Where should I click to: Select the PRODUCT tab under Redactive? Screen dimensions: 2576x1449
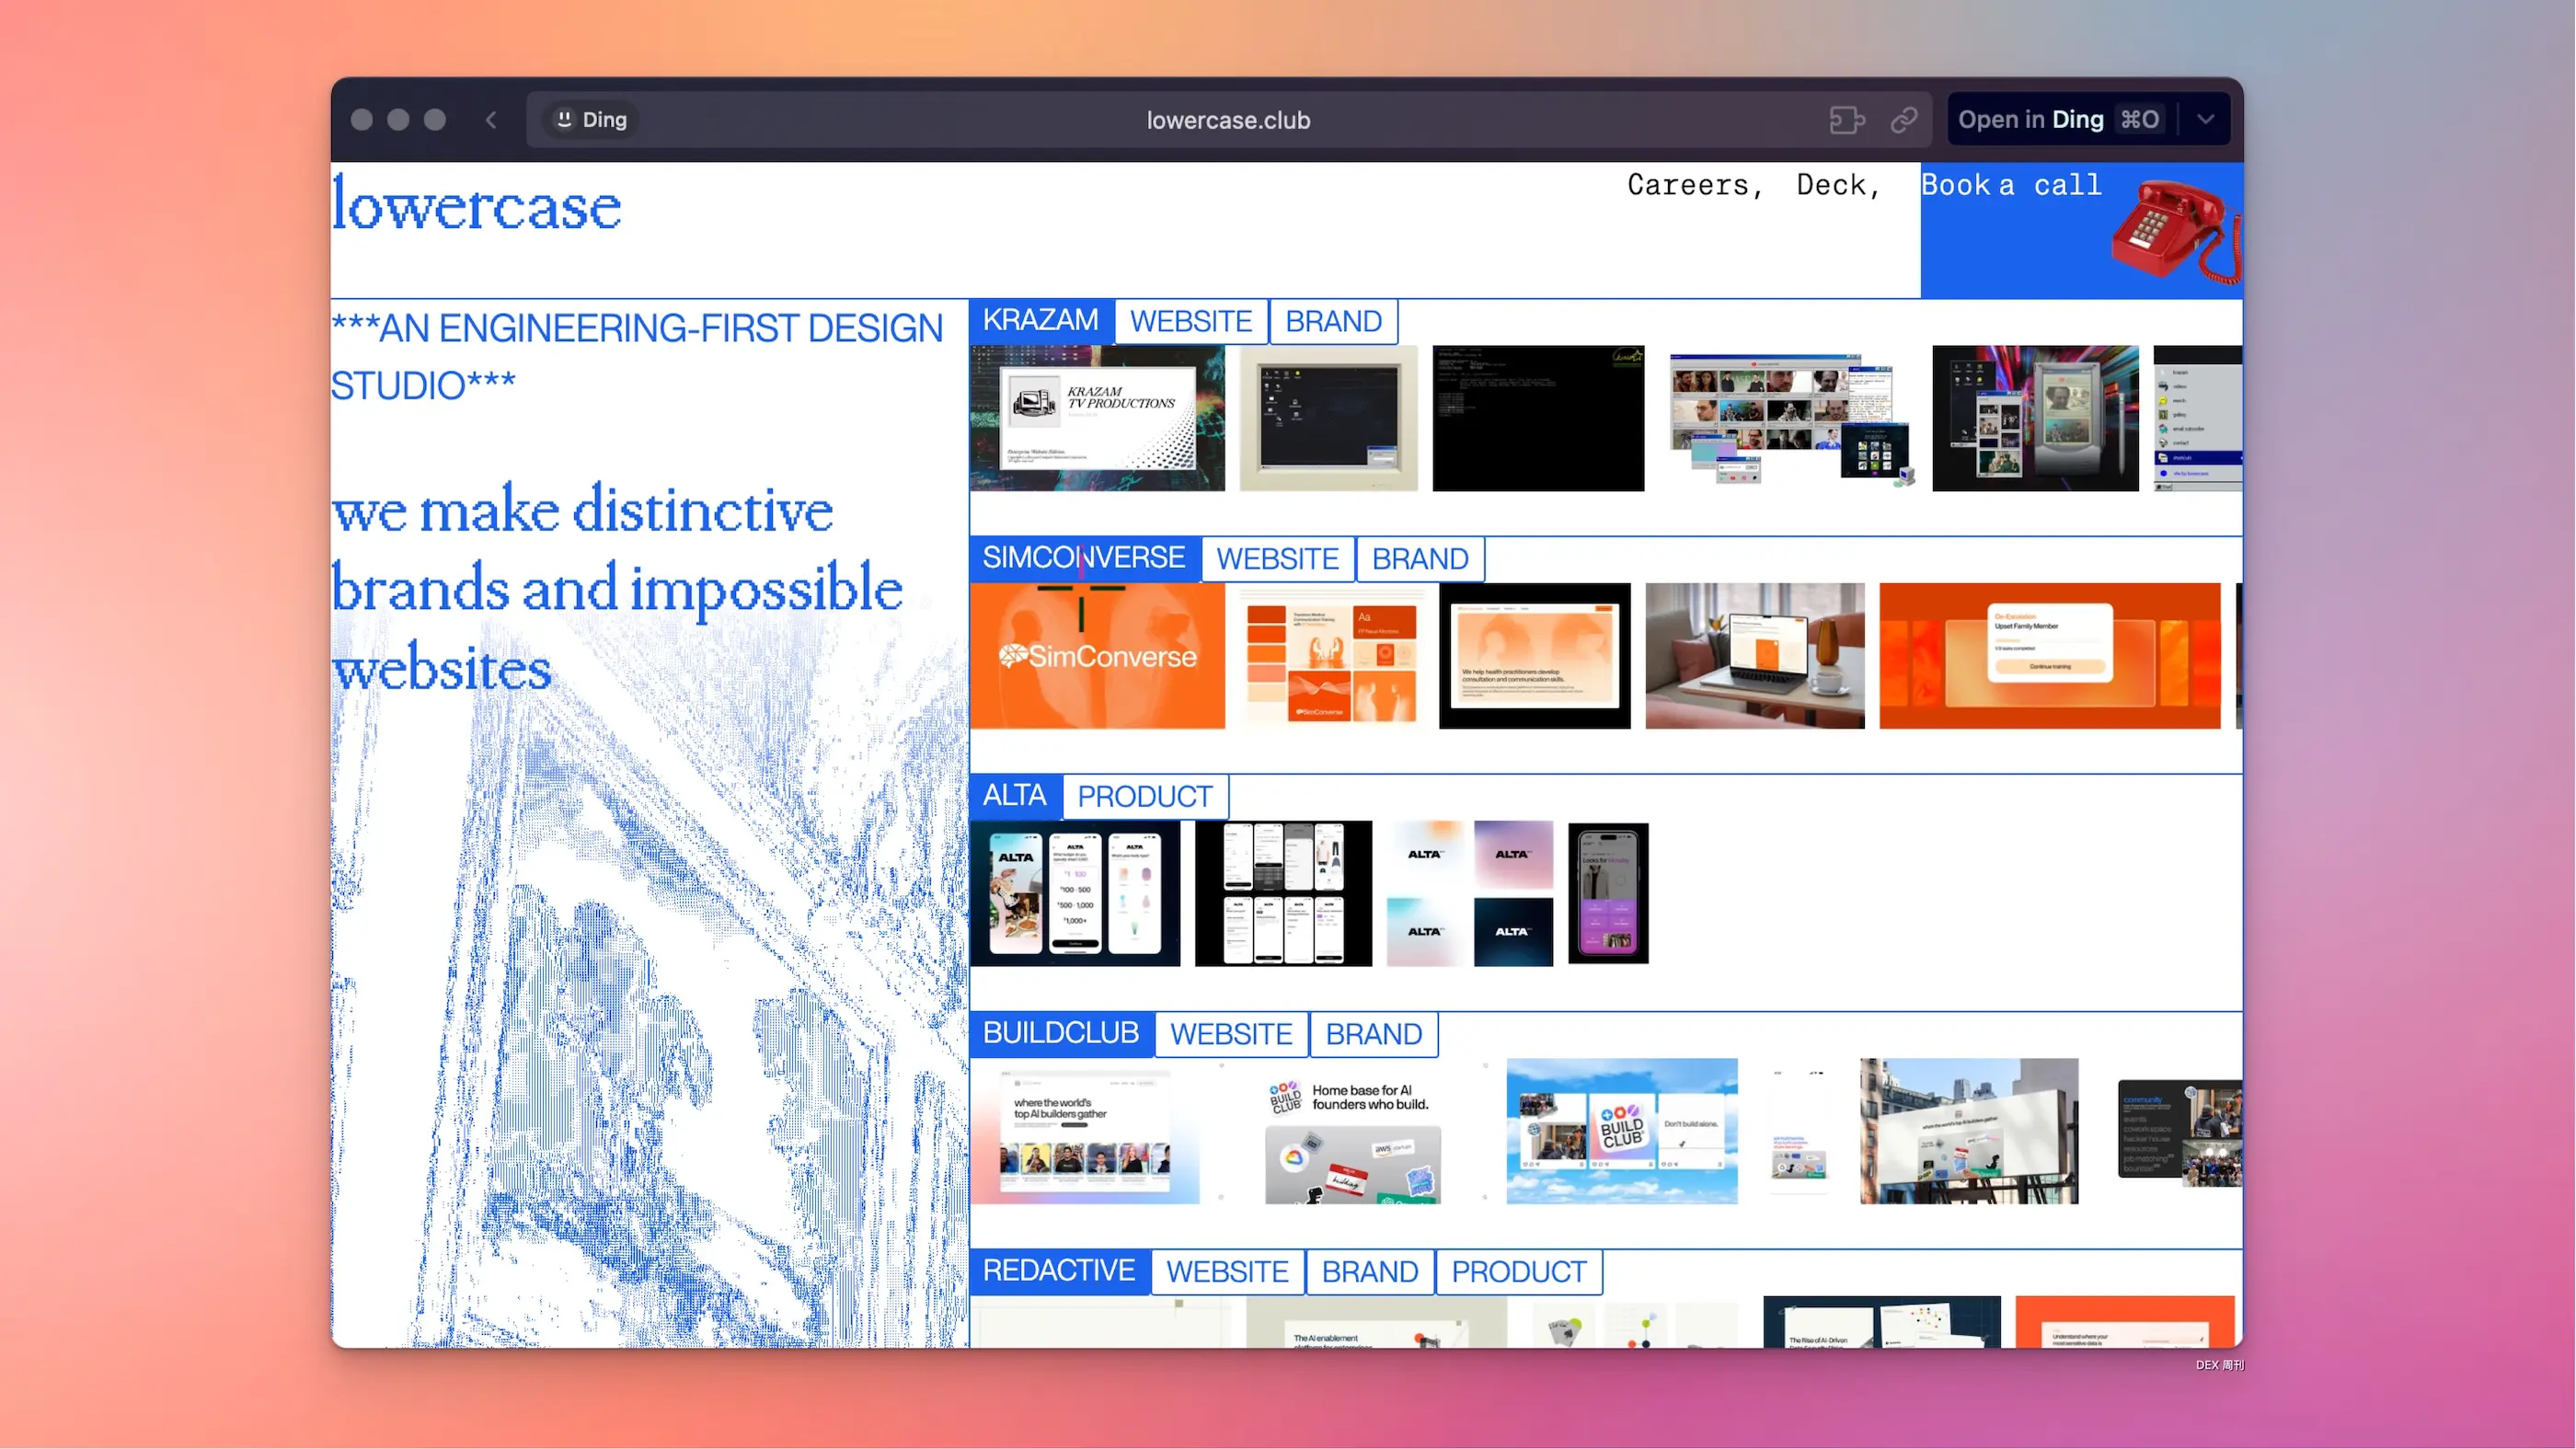point(1518,1272)
